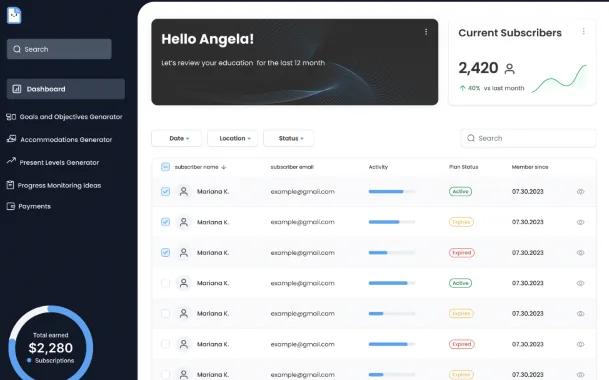Click the Activity column header
Screen dimensions: 609x380
[378, 167]
